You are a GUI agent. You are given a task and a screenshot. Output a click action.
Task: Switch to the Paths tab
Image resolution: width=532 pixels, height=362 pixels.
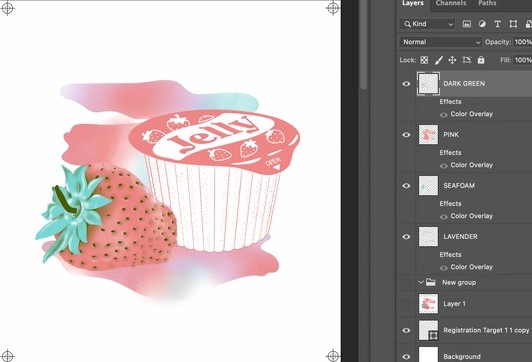[x=487, y=3]
